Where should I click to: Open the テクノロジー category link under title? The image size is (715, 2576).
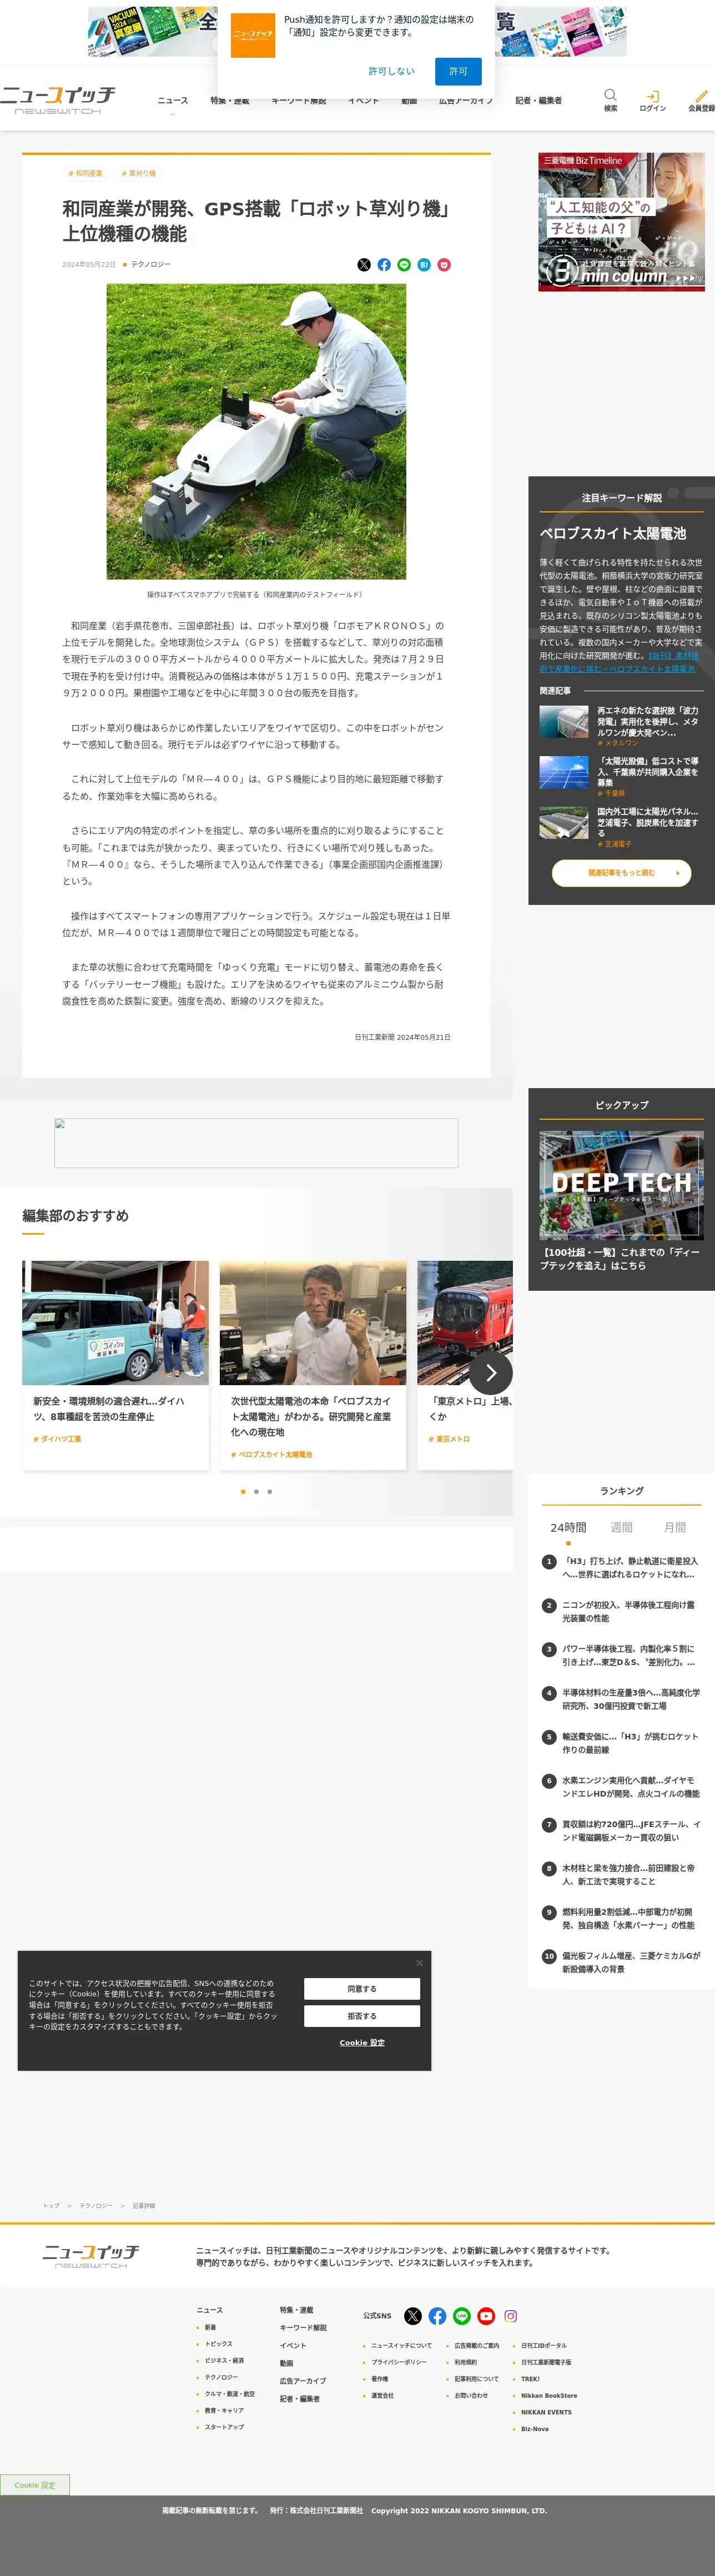pos(150,265)
